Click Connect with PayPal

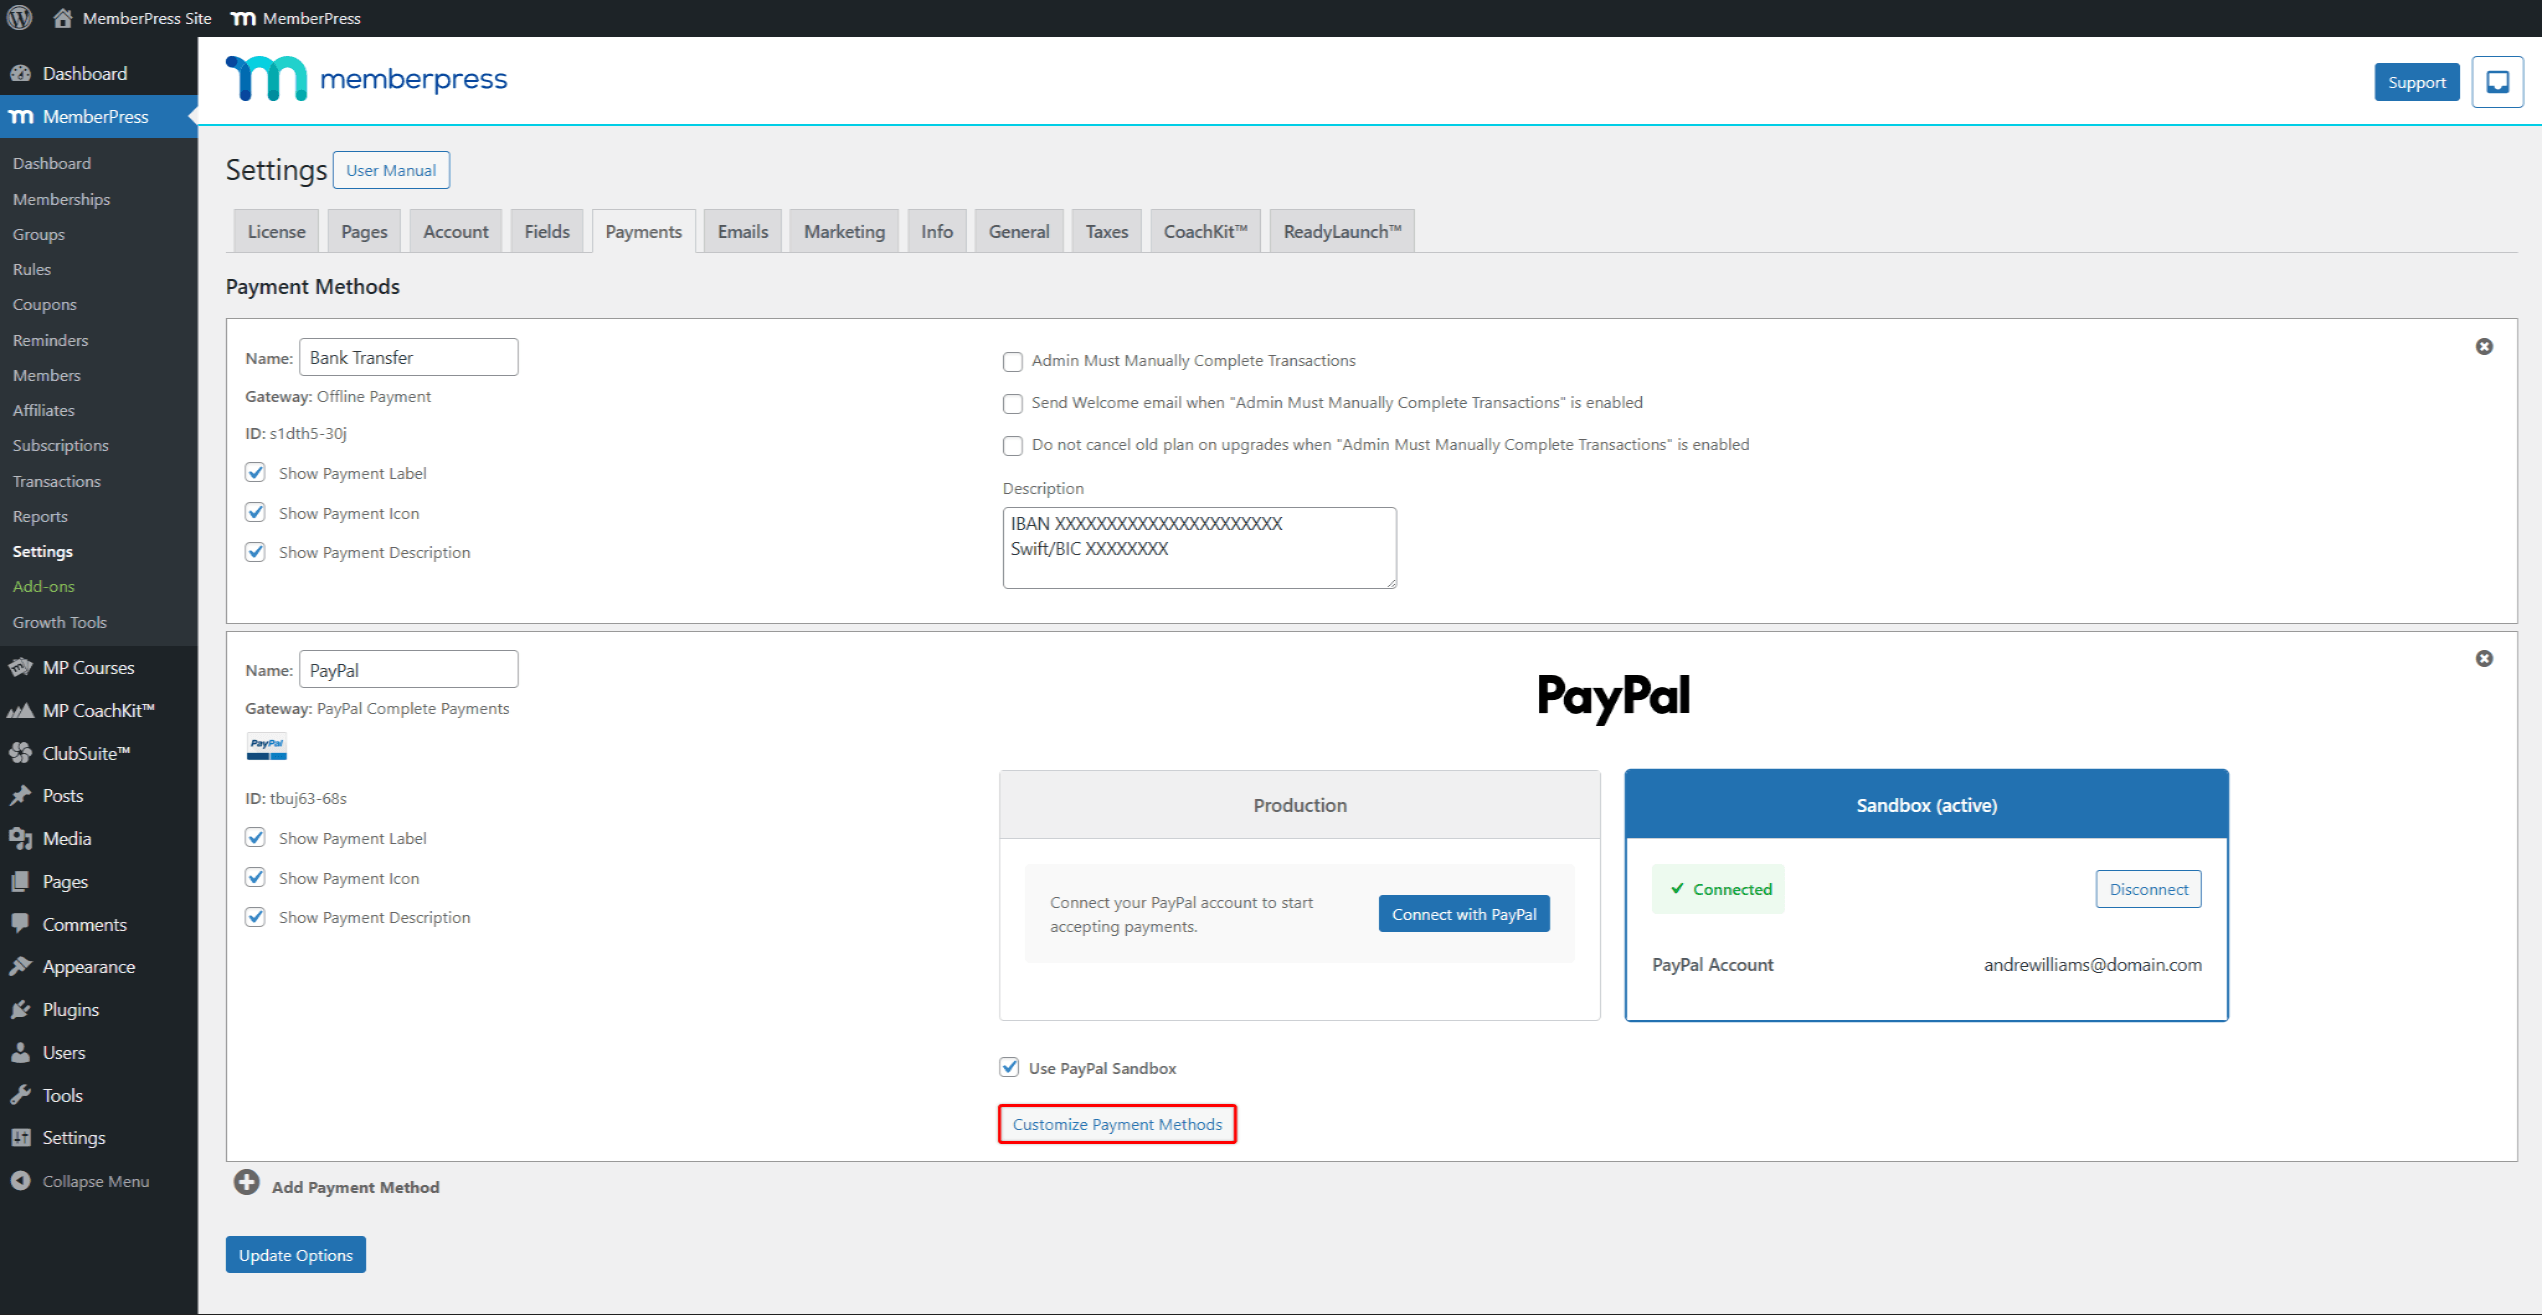[1464, 913]
